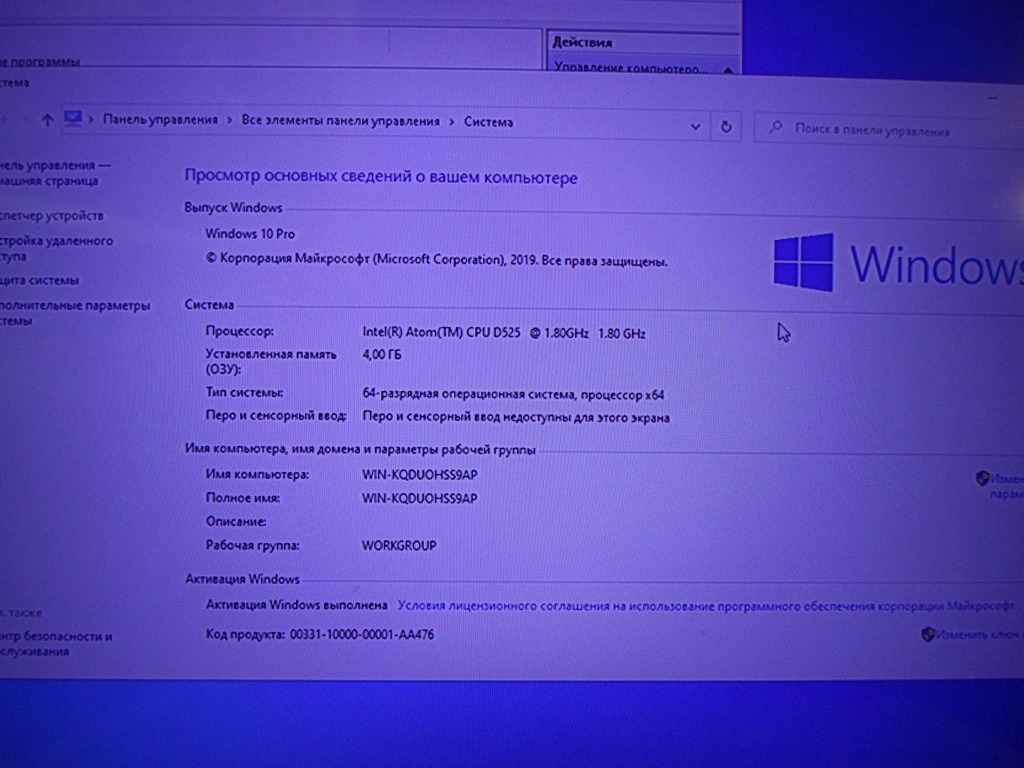Viewport: 1024px width, 768px height.
Task: Click the Windows logo image
Action: coord(803,262)
